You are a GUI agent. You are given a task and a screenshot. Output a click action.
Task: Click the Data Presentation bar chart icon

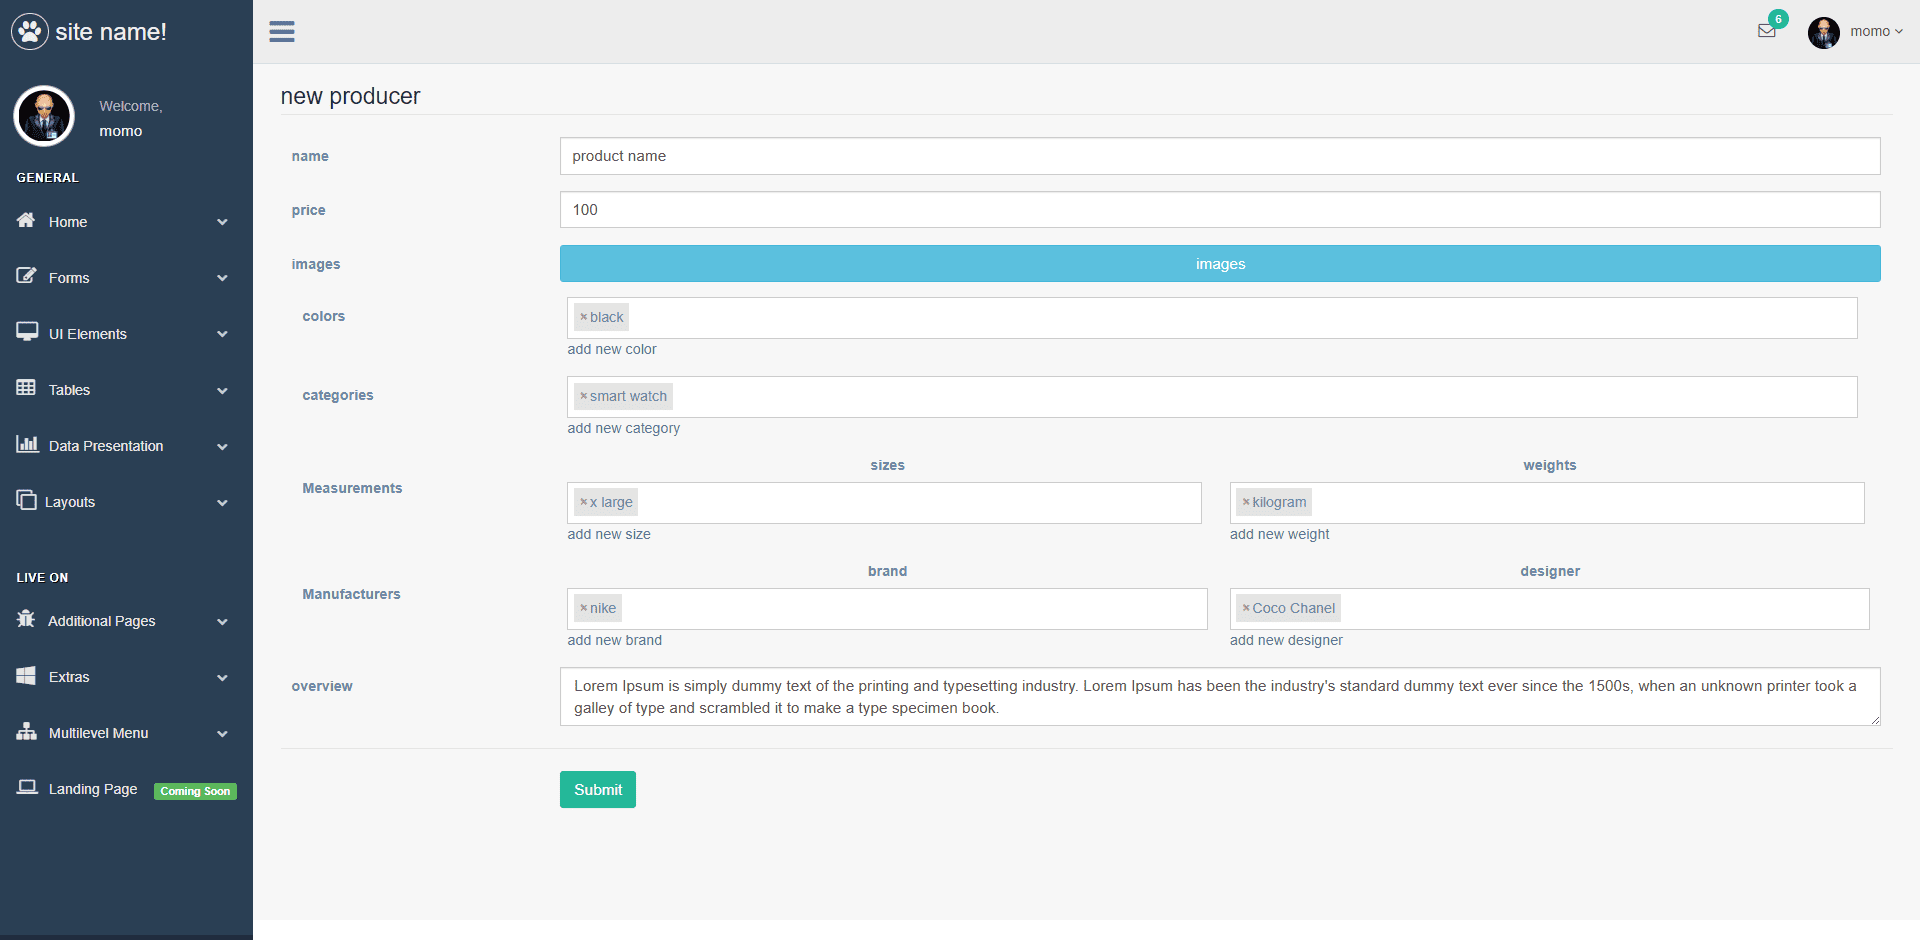27,444
